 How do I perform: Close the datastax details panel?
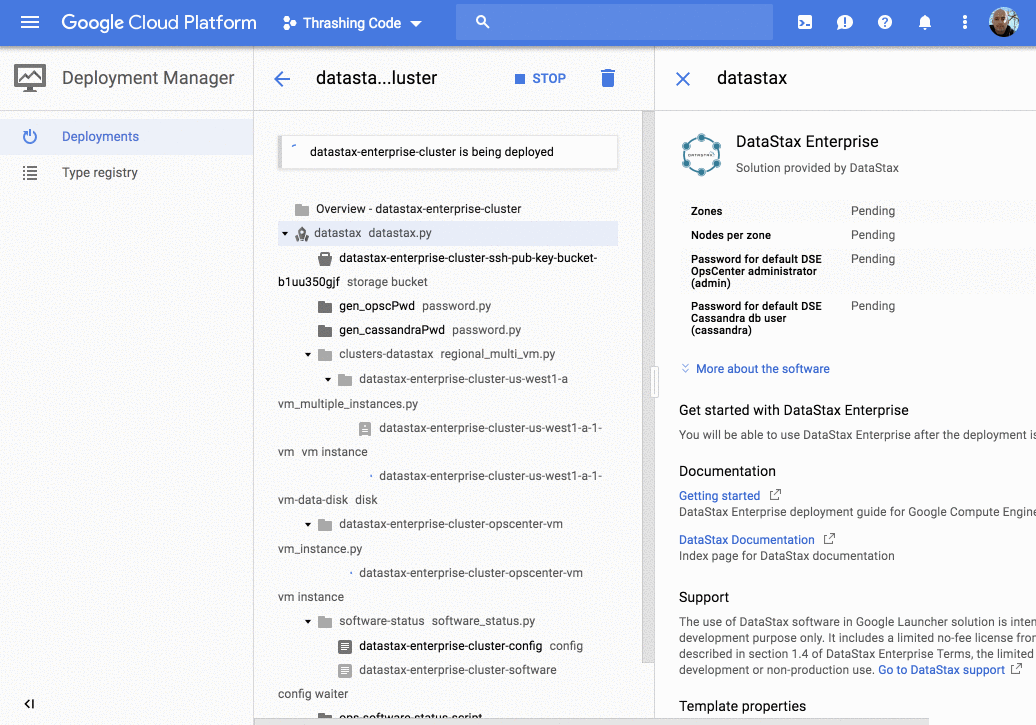(683, 79)
